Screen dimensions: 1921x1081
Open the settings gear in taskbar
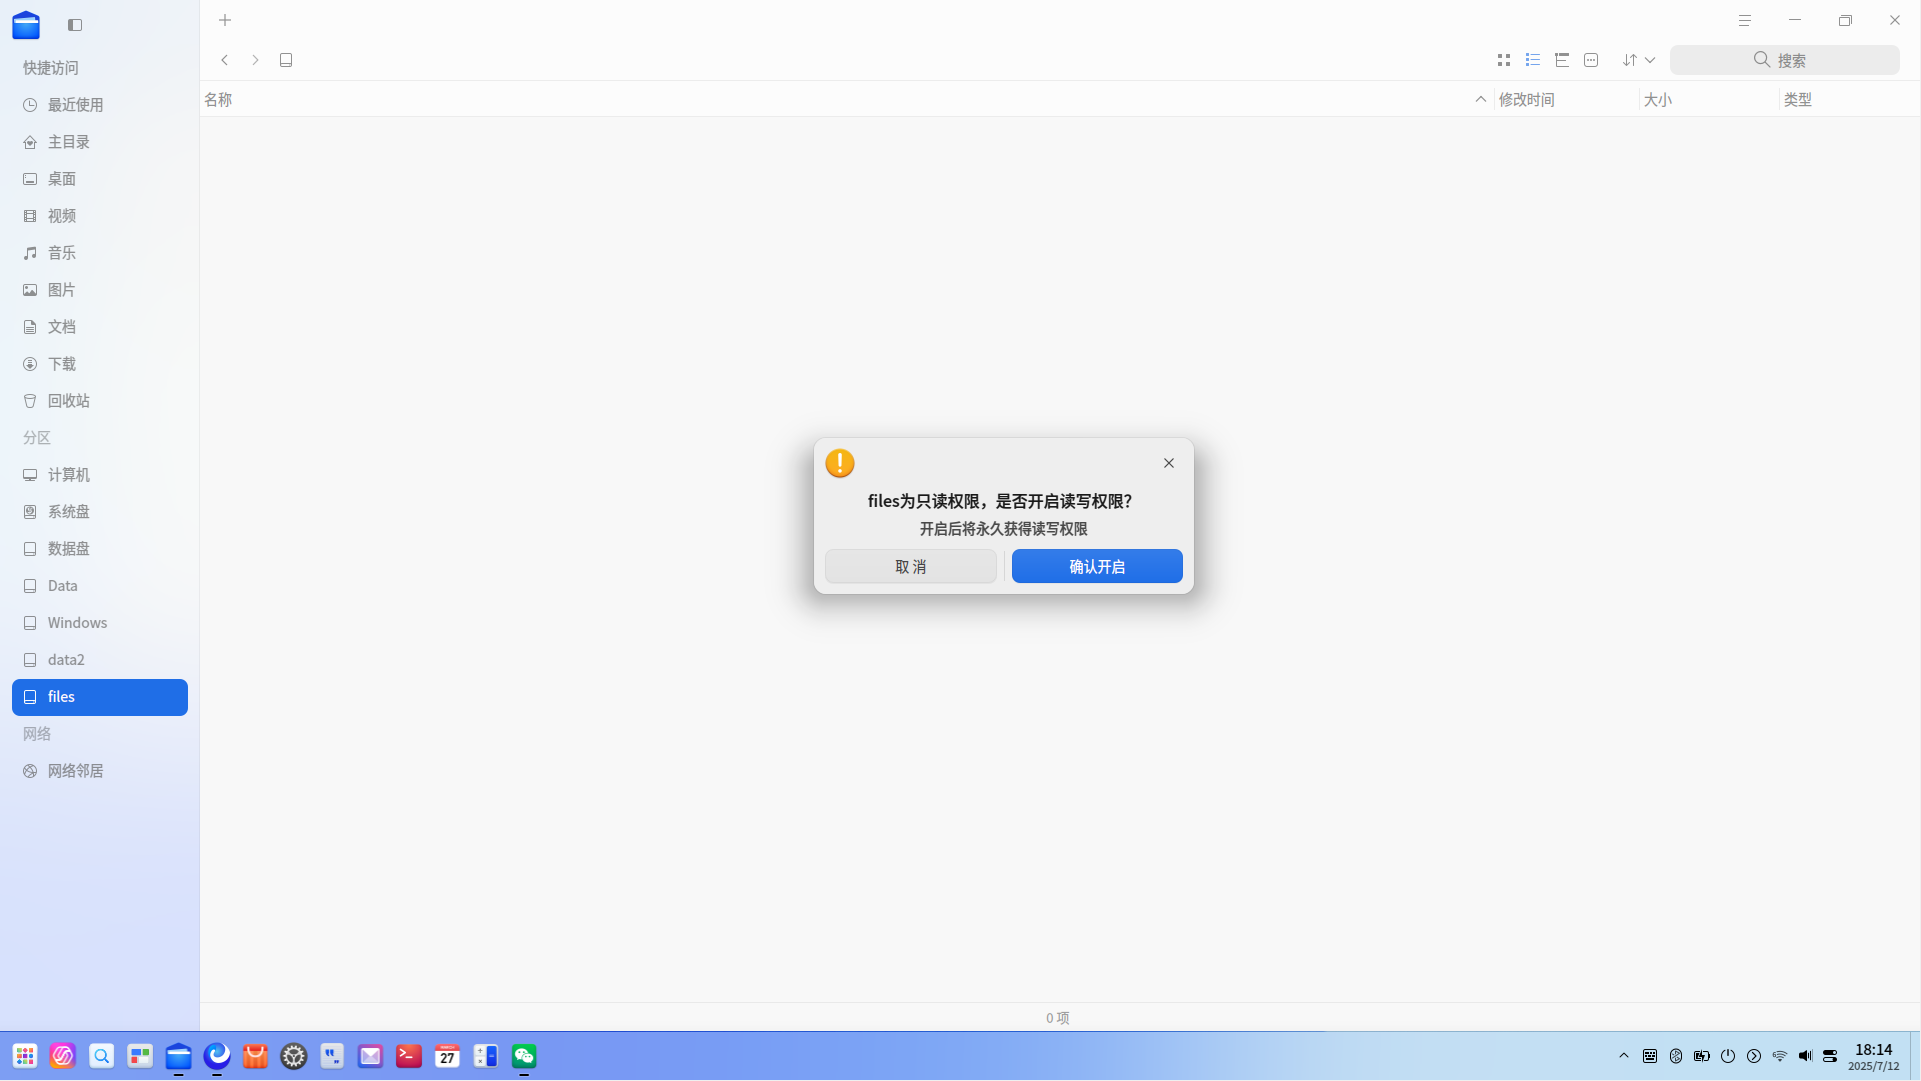[294, 1056]
